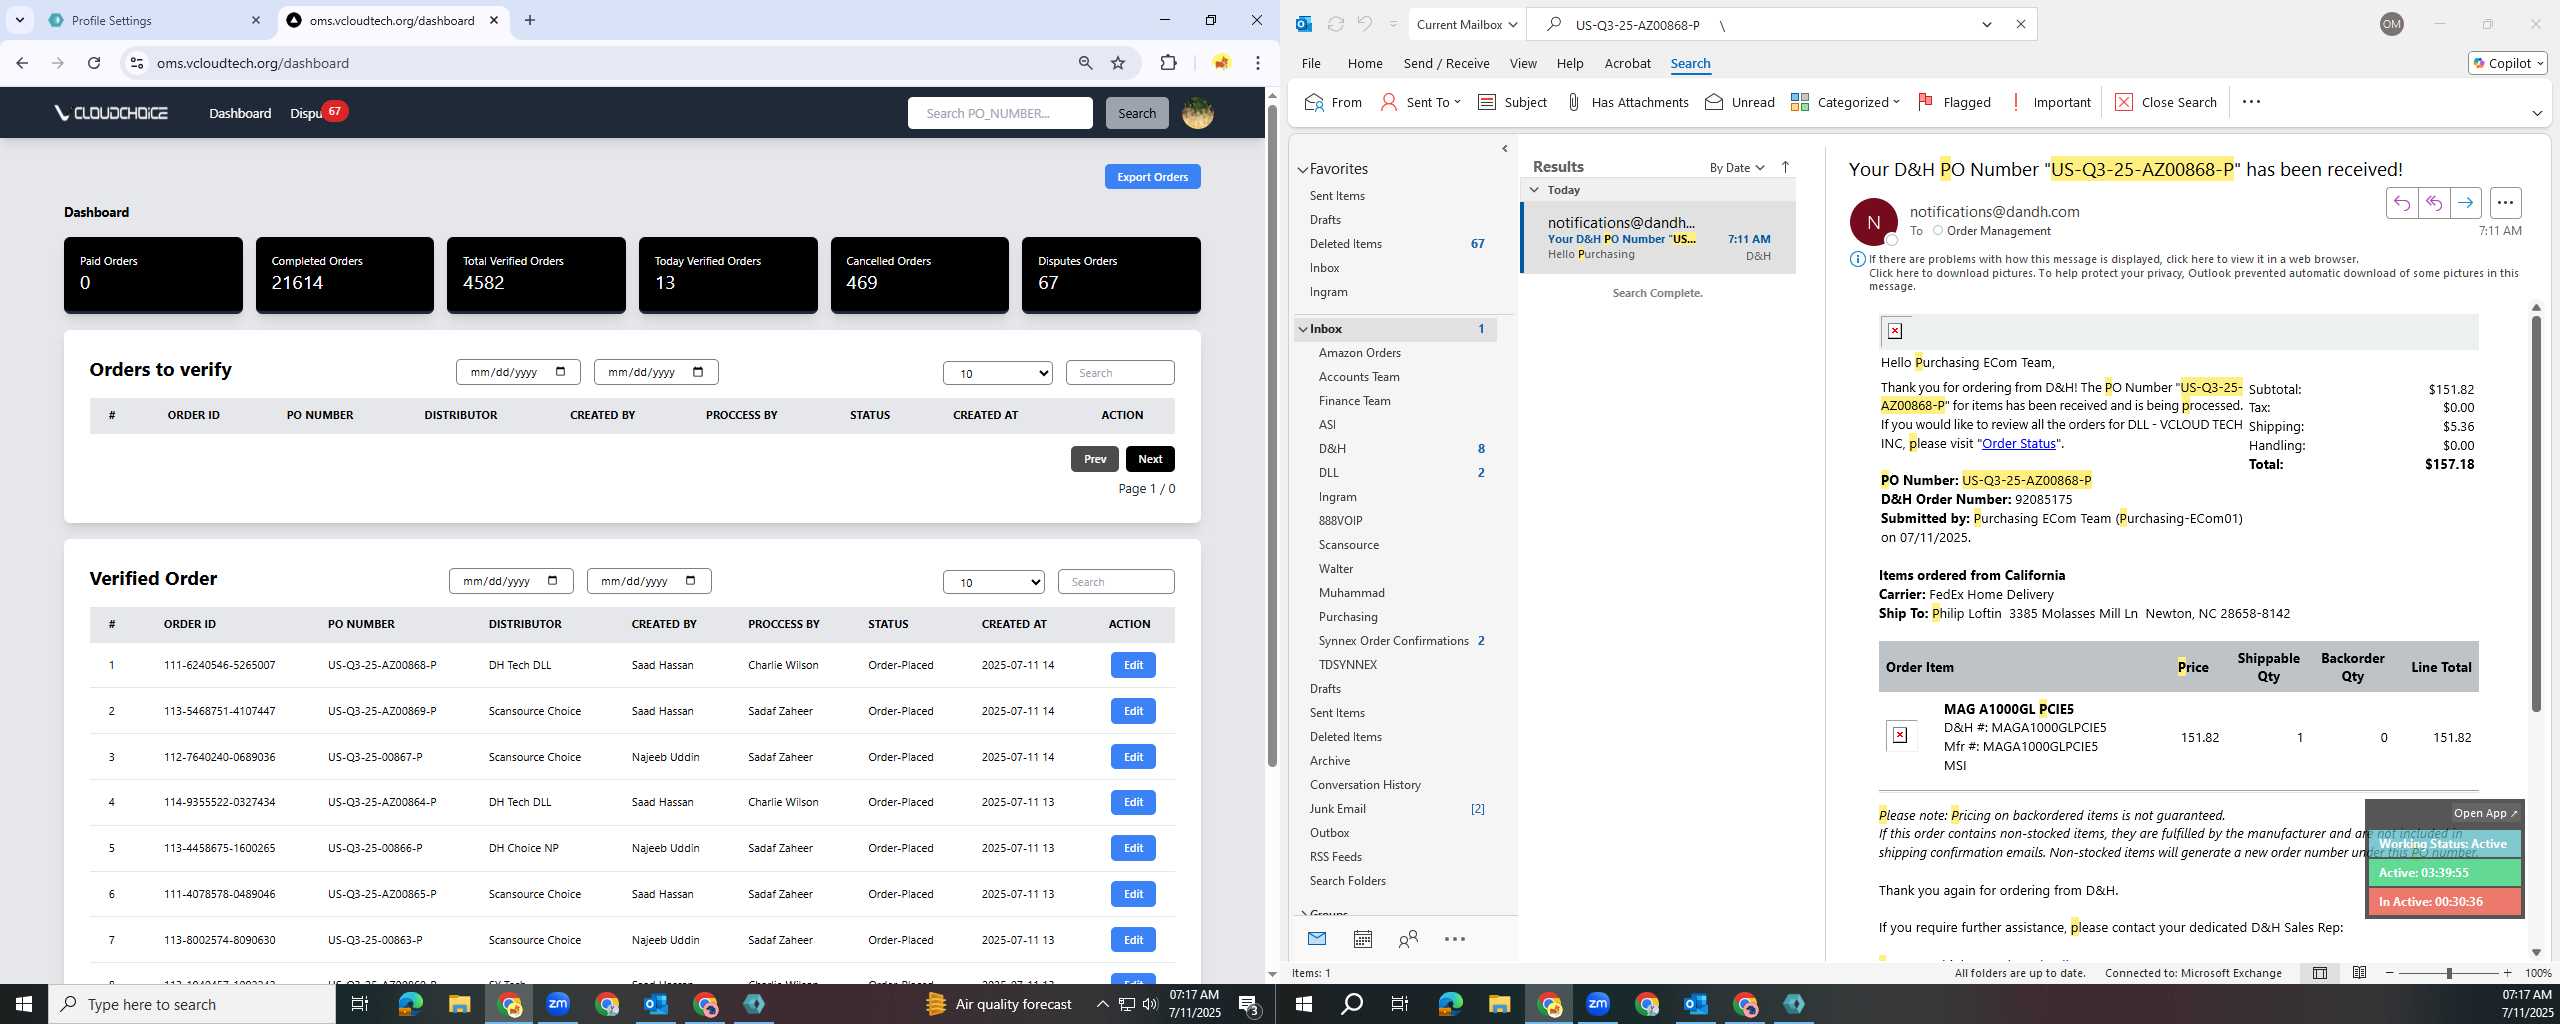The width and height of the screenshot is (2560, 1024).
Task: Open Outlook View tab
Action: 1522,63
